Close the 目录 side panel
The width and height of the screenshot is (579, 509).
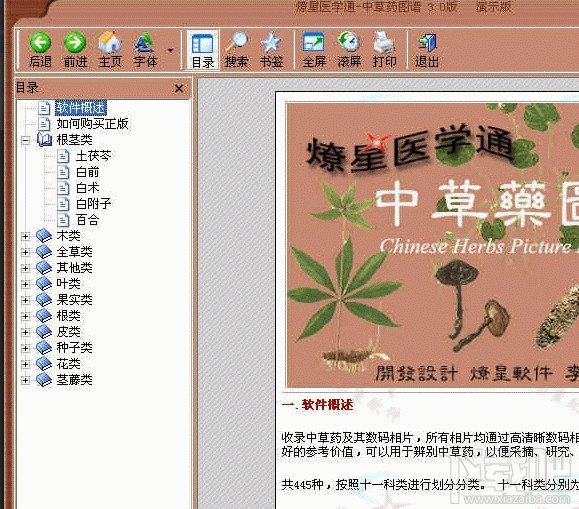click(x=179, y=89)
